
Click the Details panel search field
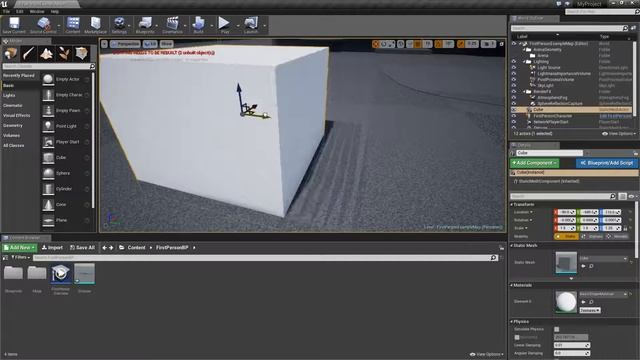coord(563,196)
